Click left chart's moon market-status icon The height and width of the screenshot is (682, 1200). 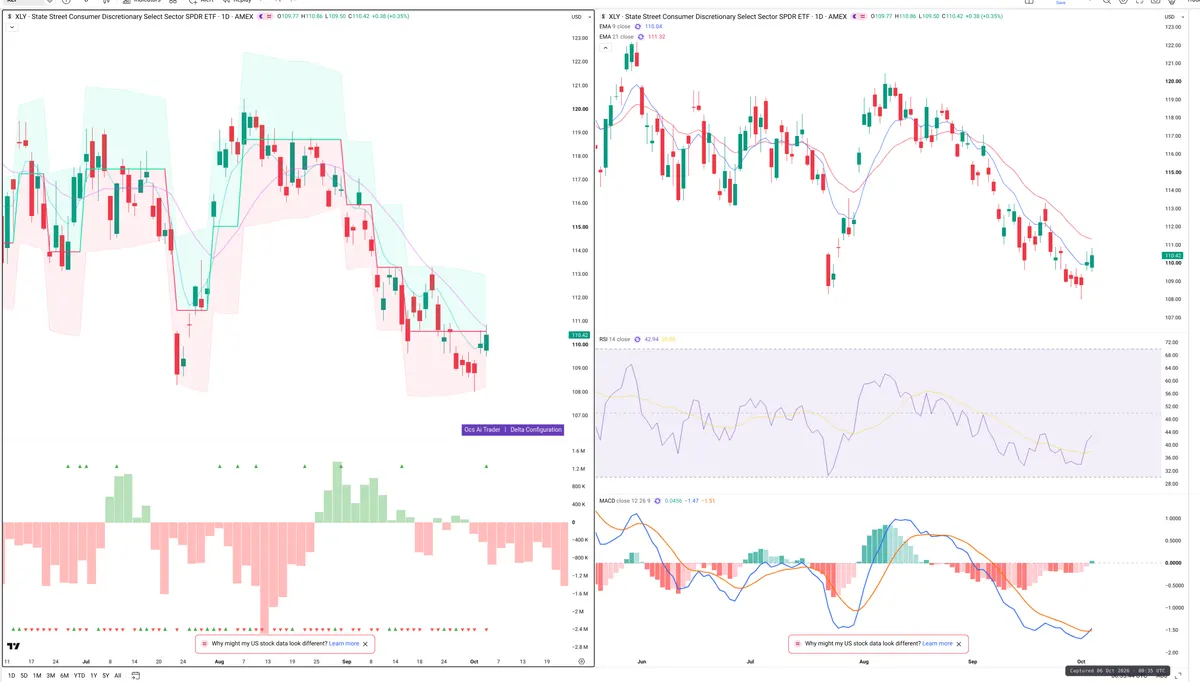262,17
